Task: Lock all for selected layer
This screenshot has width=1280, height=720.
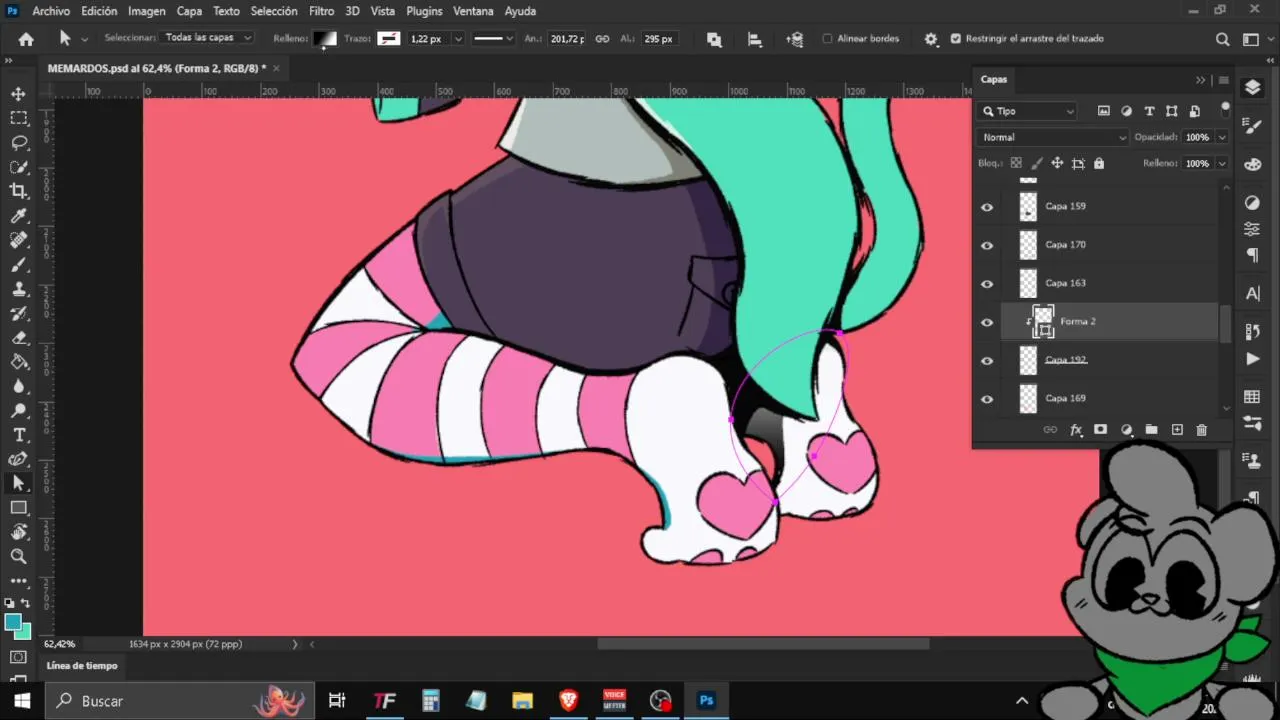Action: click(1099, 163)
